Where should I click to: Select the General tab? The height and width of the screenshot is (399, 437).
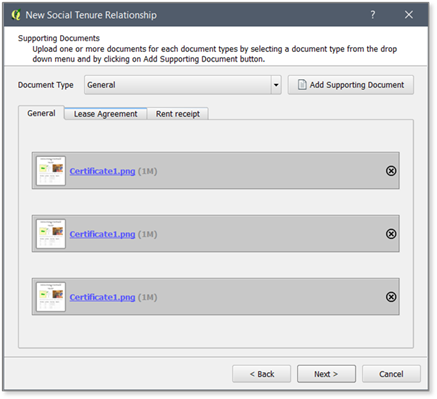click(x=41, y=113)
